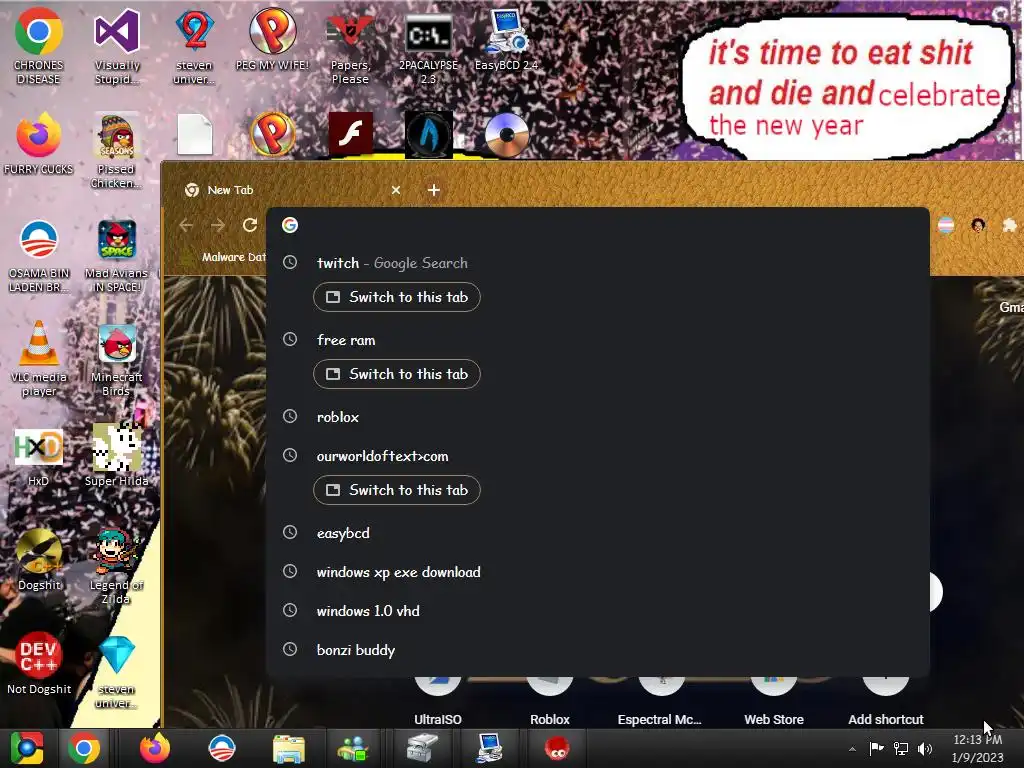Open the Roblox shortcut tile

550,702
